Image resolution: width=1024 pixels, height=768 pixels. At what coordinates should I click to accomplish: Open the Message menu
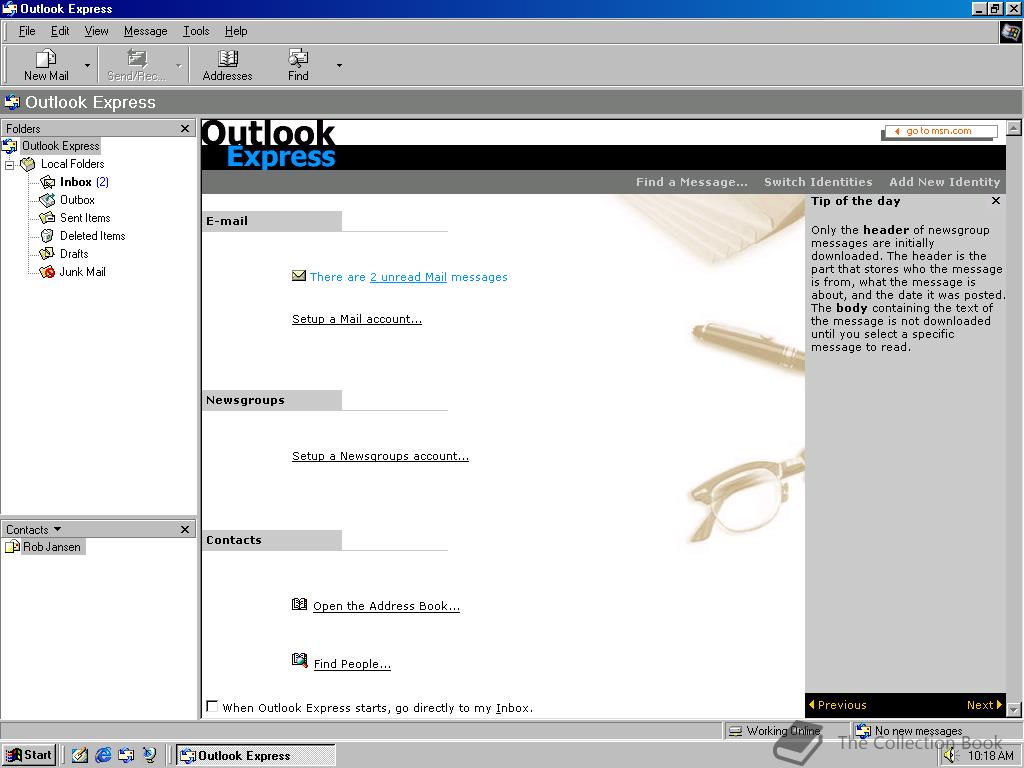click(x=146, y=31)
